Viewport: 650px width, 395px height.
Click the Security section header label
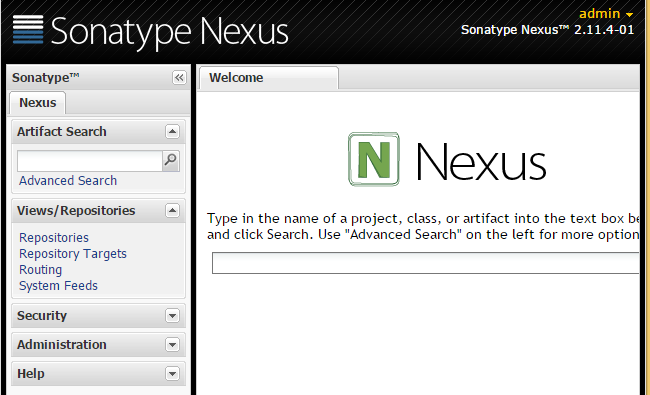tap(42, 316)
